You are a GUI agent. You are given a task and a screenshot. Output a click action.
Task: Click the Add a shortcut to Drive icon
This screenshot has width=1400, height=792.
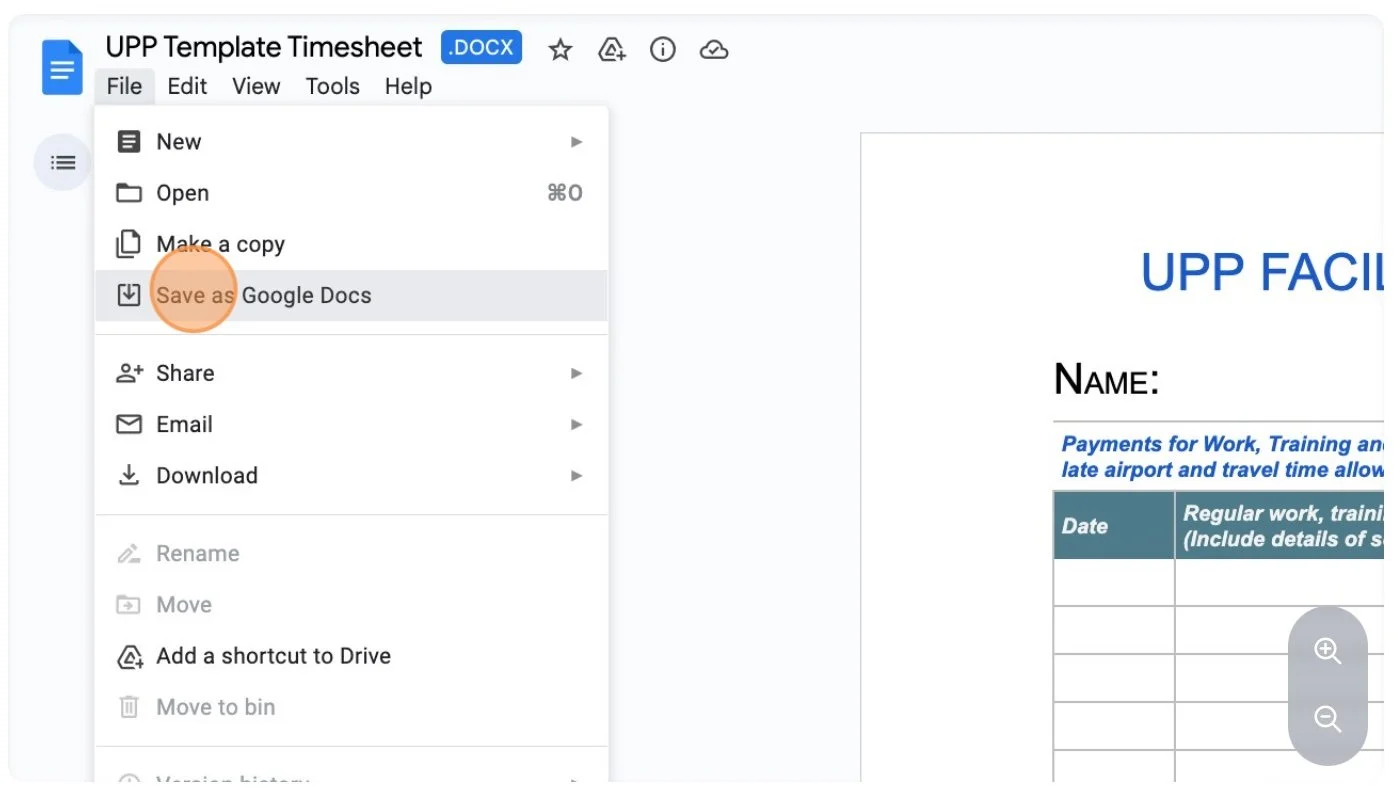tap(130, 657)
